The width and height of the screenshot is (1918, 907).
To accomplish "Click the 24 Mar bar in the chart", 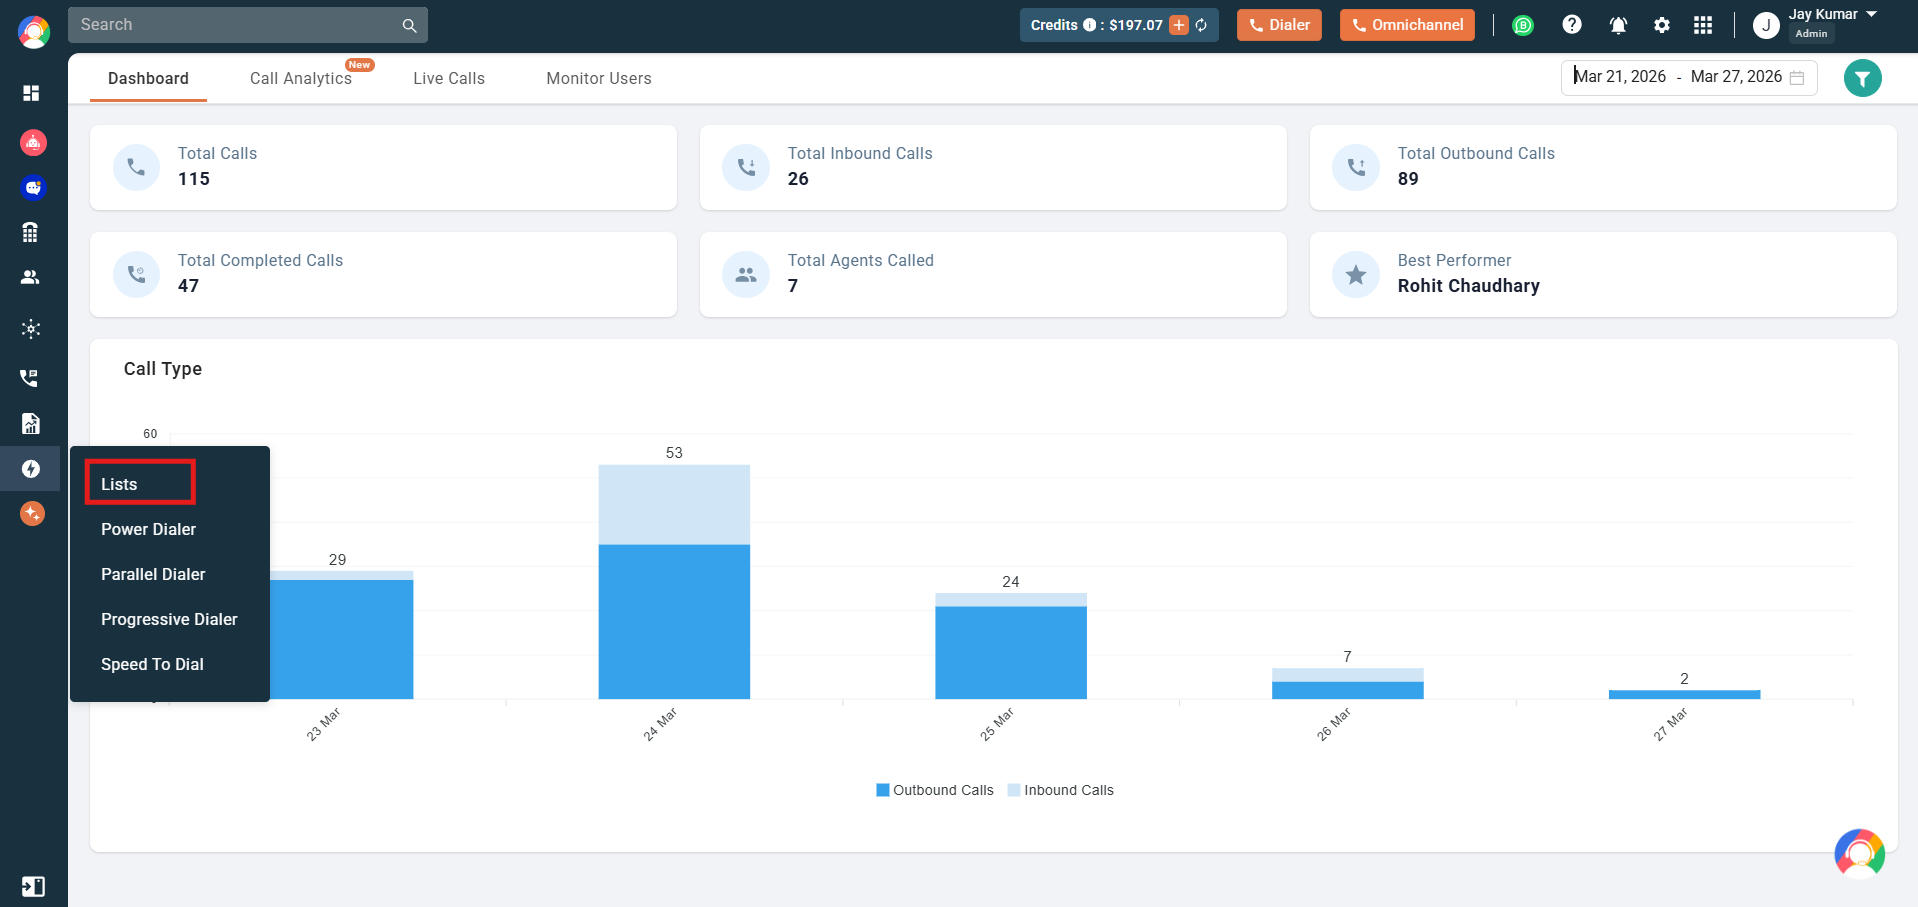I will coord(674,582).
